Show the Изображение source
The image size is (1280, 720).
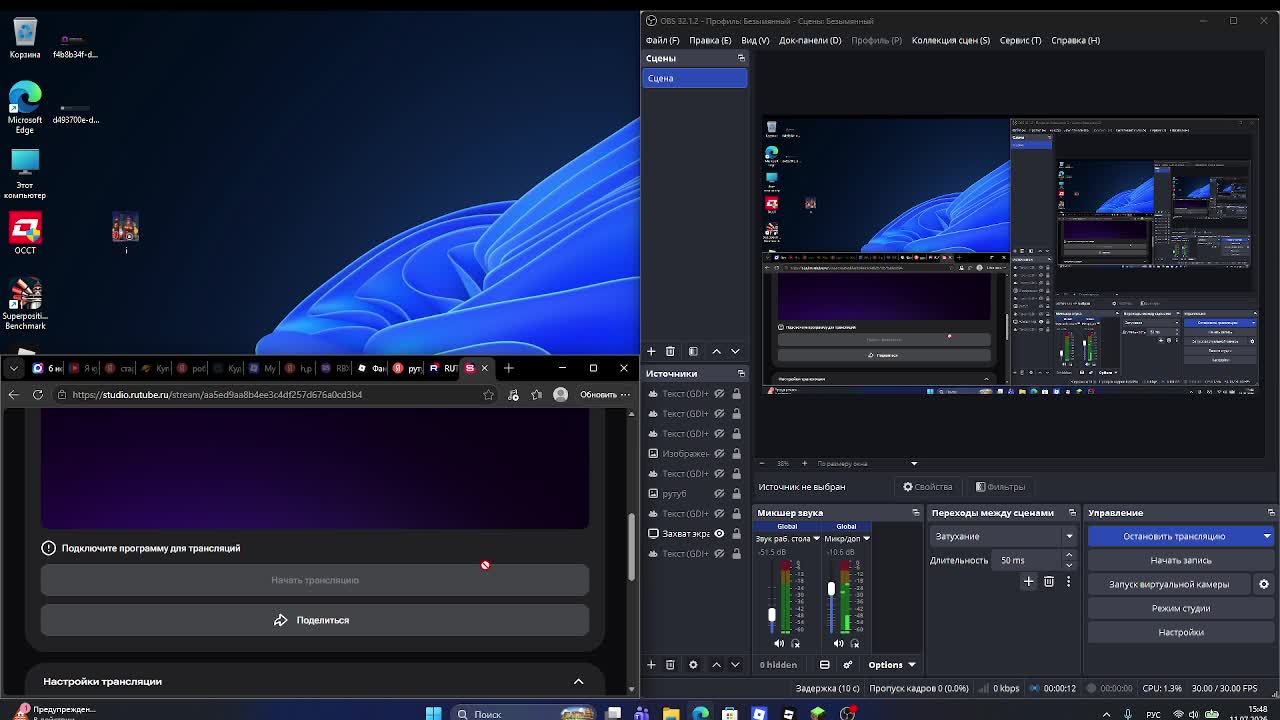[719, 453]
